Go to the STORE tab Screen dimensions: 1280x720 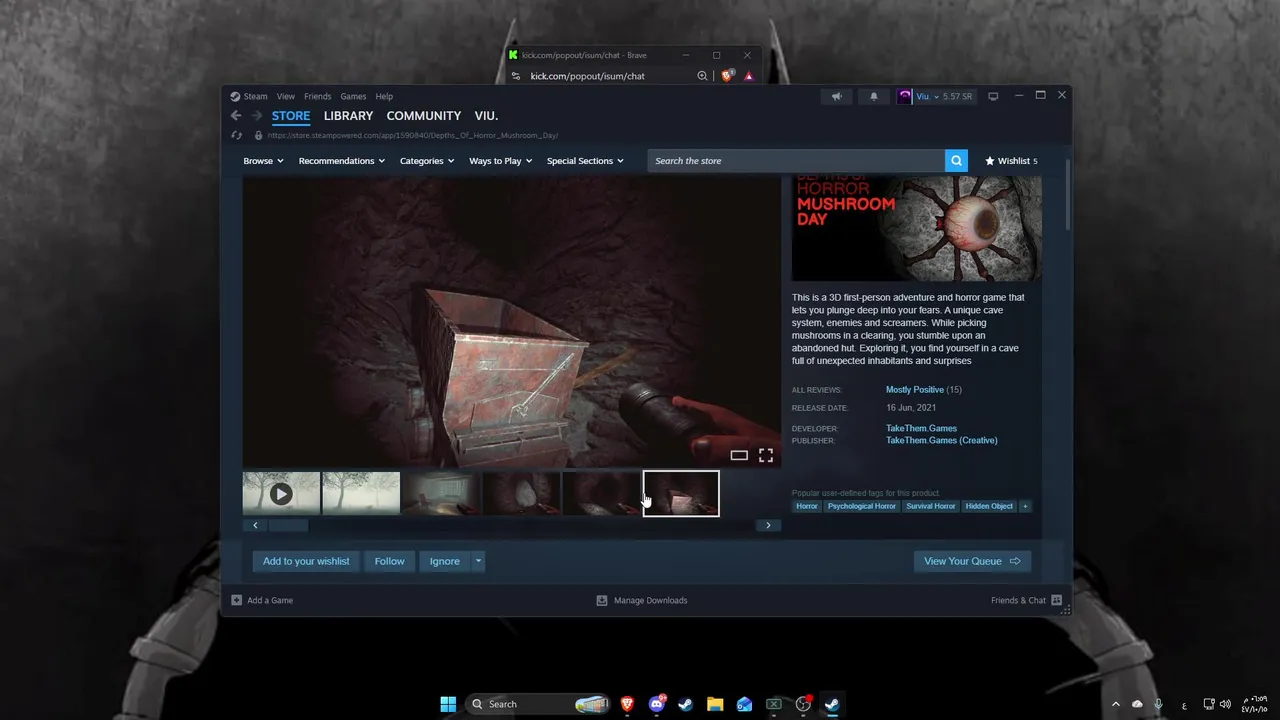291,116
